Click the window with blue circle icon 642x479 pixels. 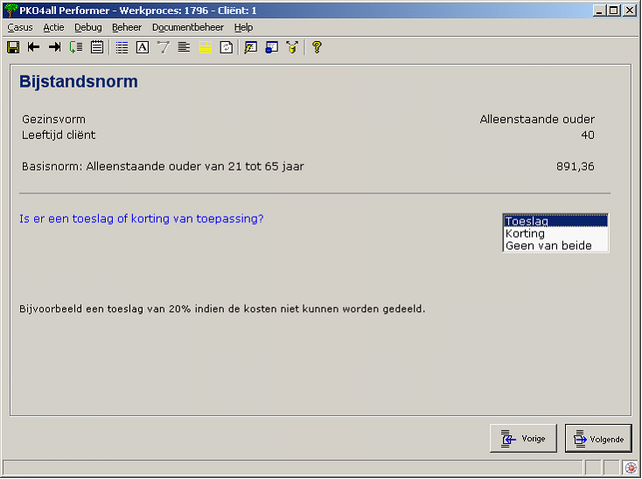[x=271, y=47]
